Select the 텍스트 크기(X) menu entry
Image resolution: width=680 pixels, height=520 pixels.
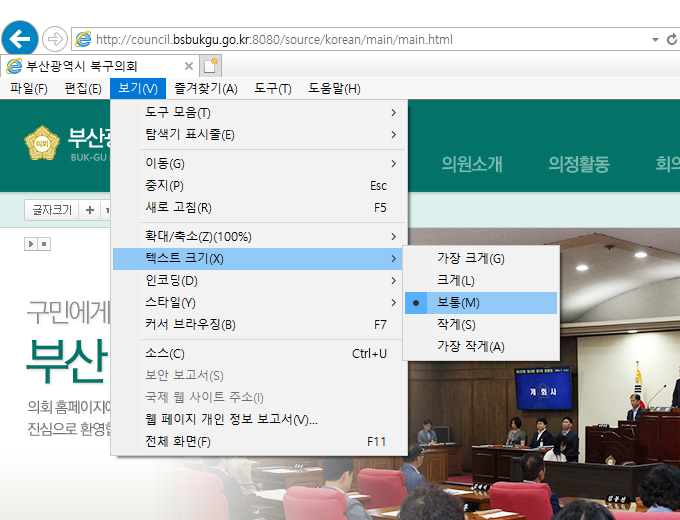click(259, 259)
